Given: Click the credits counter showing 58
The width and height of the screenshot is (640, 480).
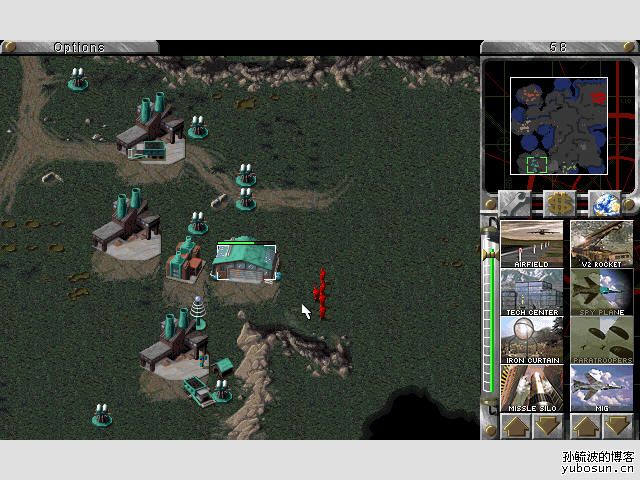Looking at the screenshot, I should coord(558,47).
